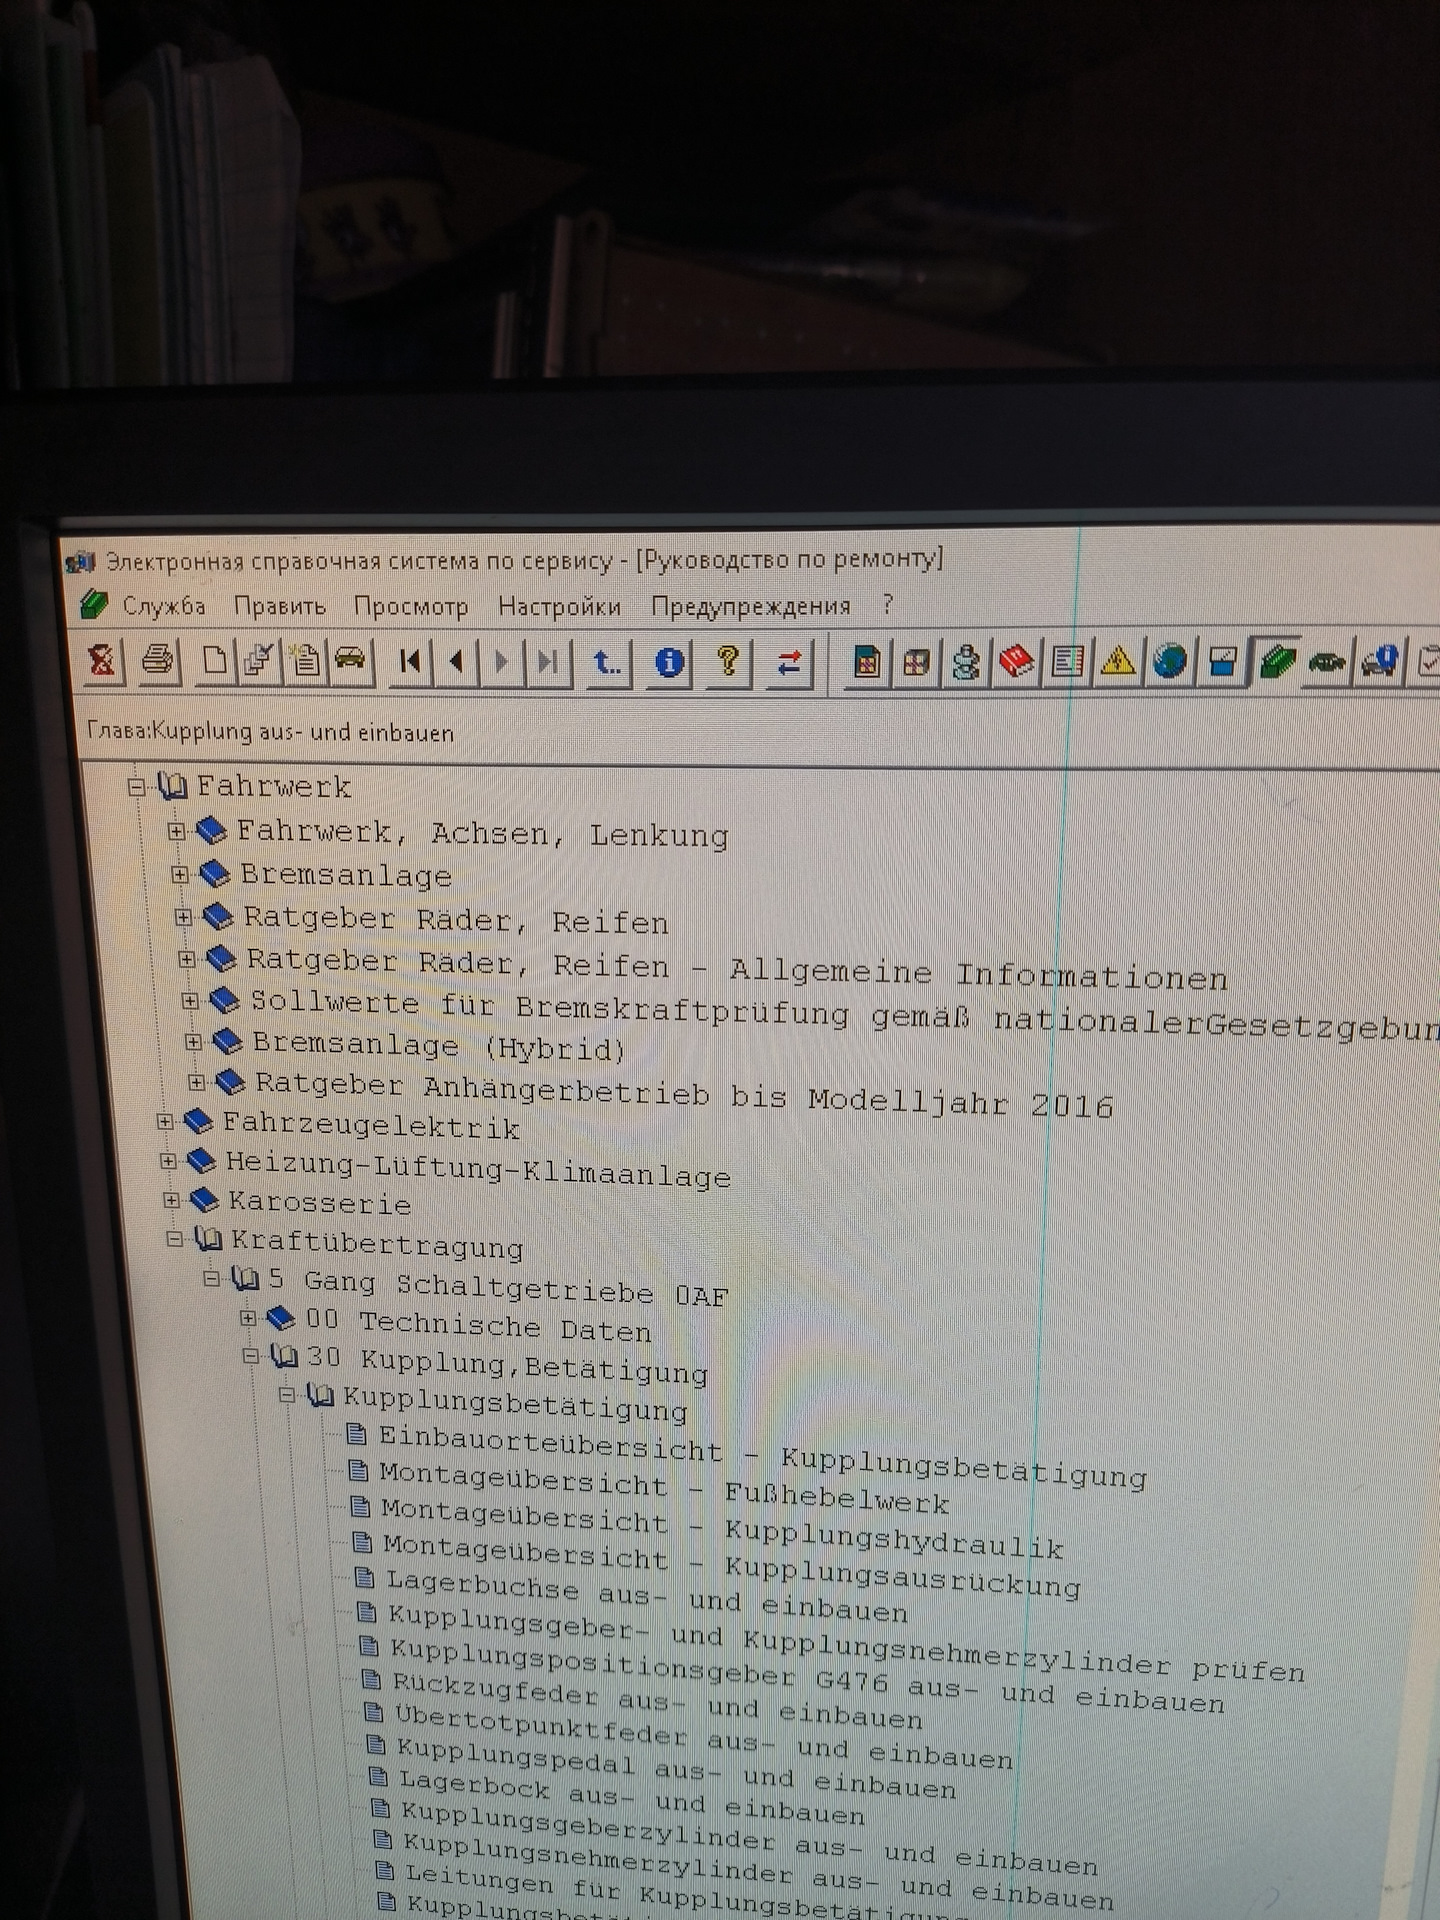
Task: Click the car icon in toolbar
Action: [350, 660]
